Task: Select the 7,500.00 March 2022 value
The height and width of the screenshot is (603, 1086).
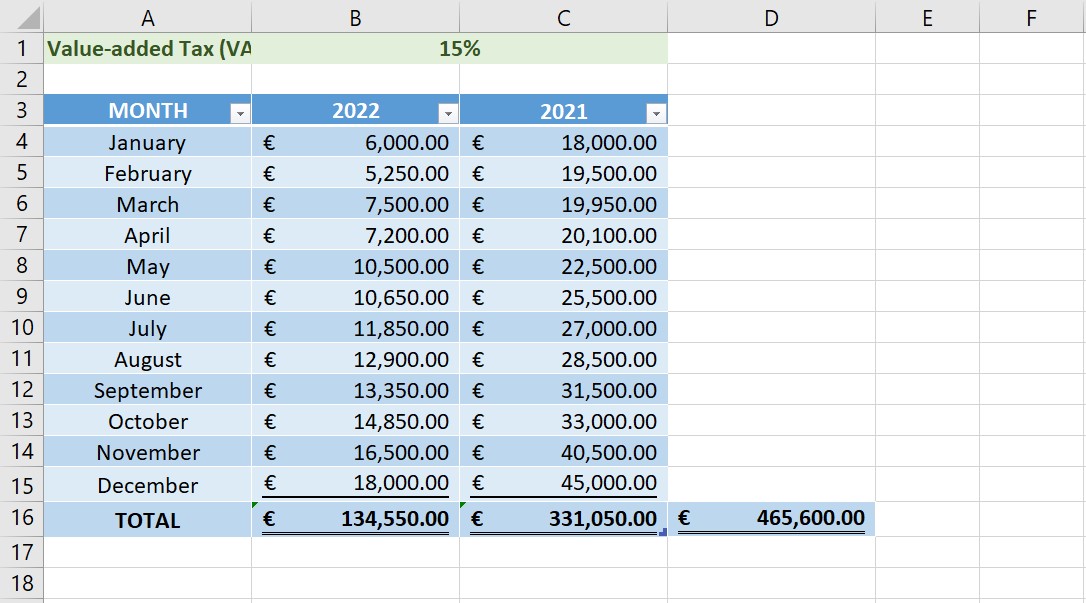Action: (355, 204)
